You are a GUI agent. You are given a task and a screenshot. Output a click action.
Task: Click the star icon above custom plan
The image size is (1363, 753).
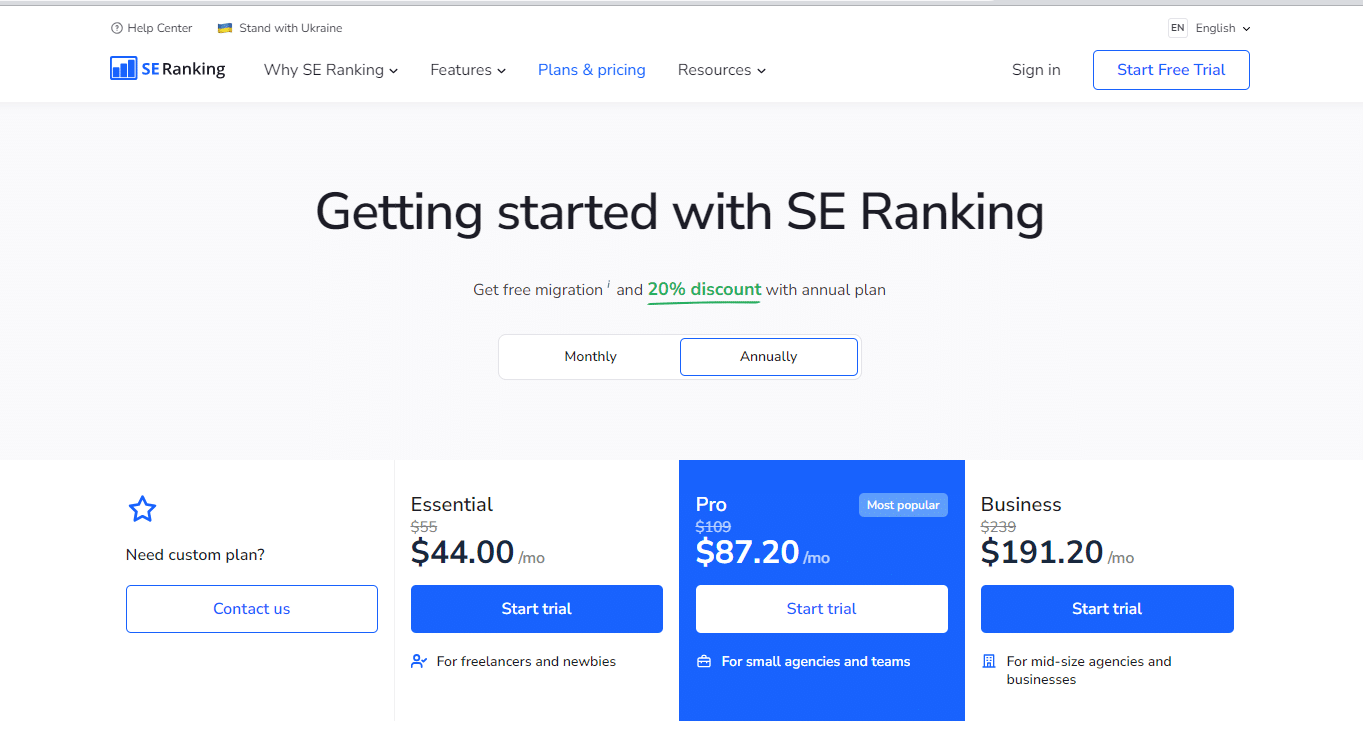pyautogui.click(x=143, y=509)
